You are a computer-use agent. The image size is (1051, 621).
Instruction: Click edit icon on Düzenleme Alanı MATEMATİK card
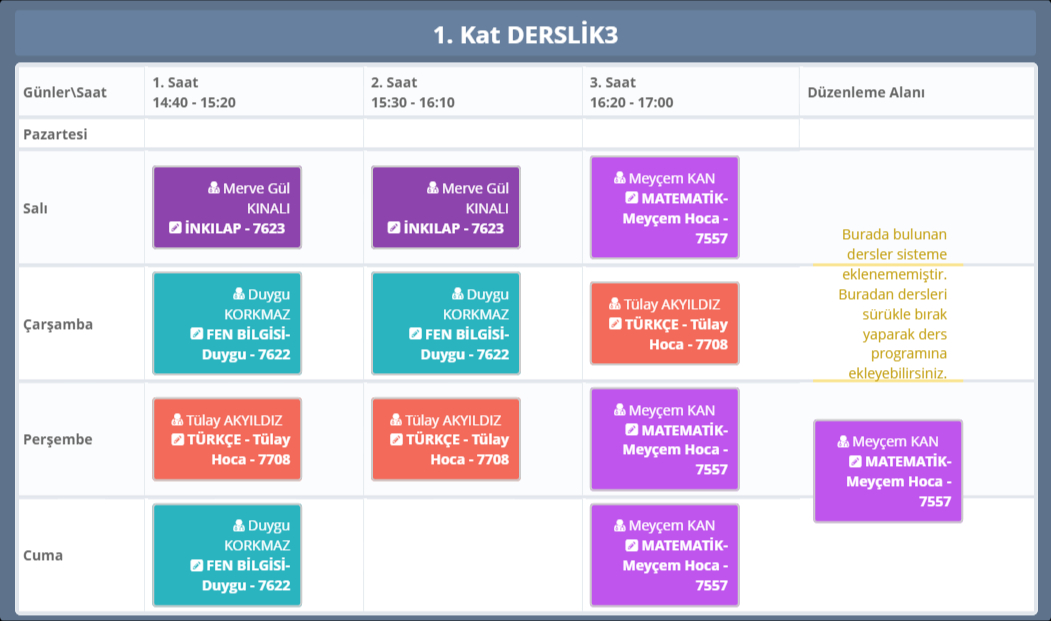click(855, 461)
